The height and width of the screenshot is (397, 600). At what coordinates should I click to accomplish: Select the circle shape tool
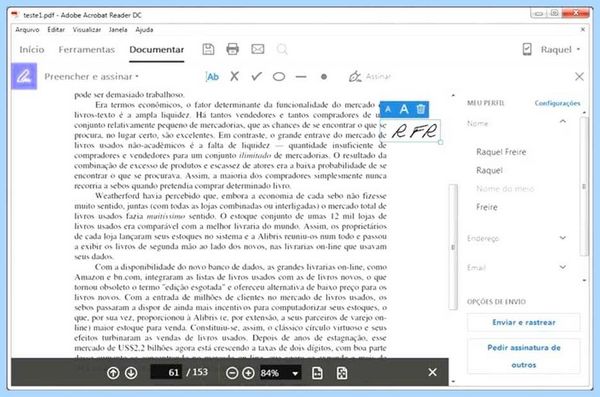coord(279,77)
